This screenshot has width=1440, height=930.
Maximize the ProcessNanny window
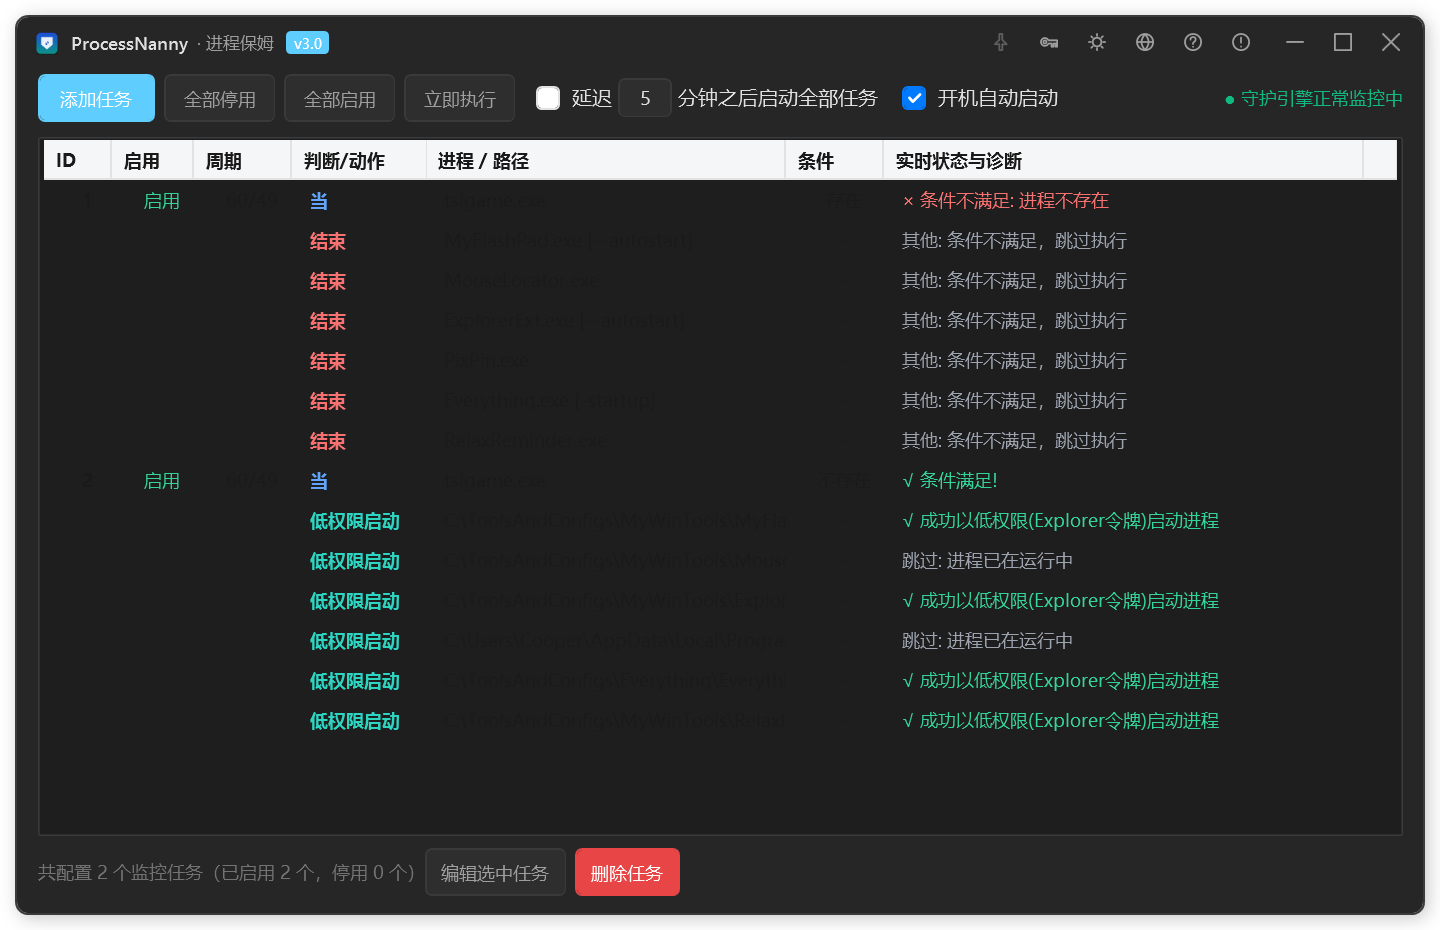click(x=1343, y=42)
